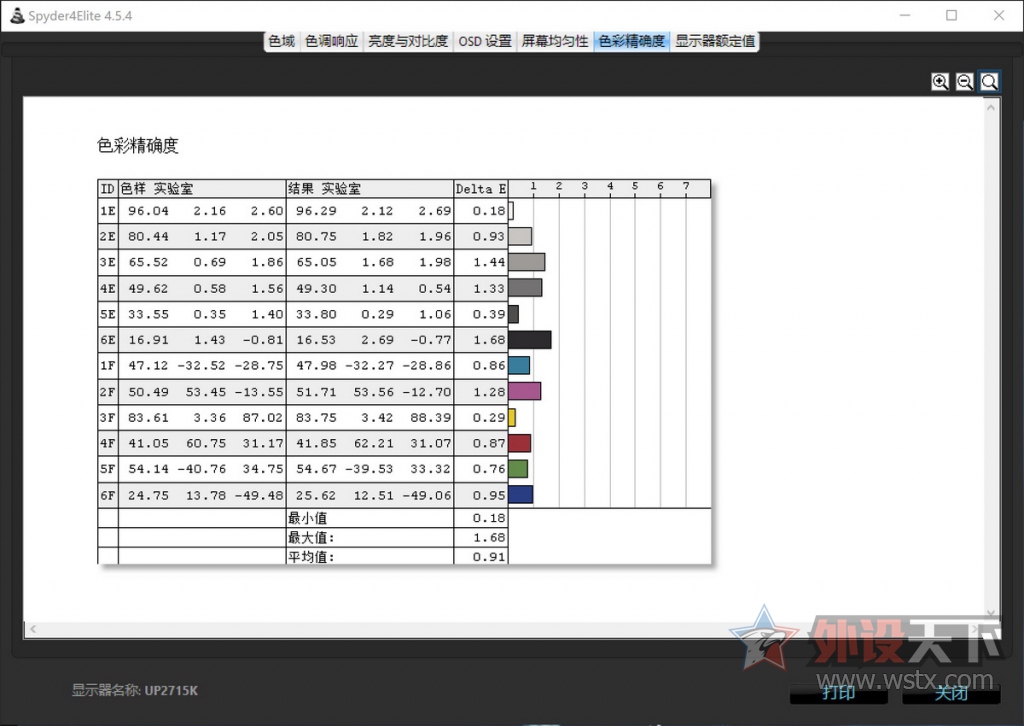Click the Delta E value 1.33

489,289
